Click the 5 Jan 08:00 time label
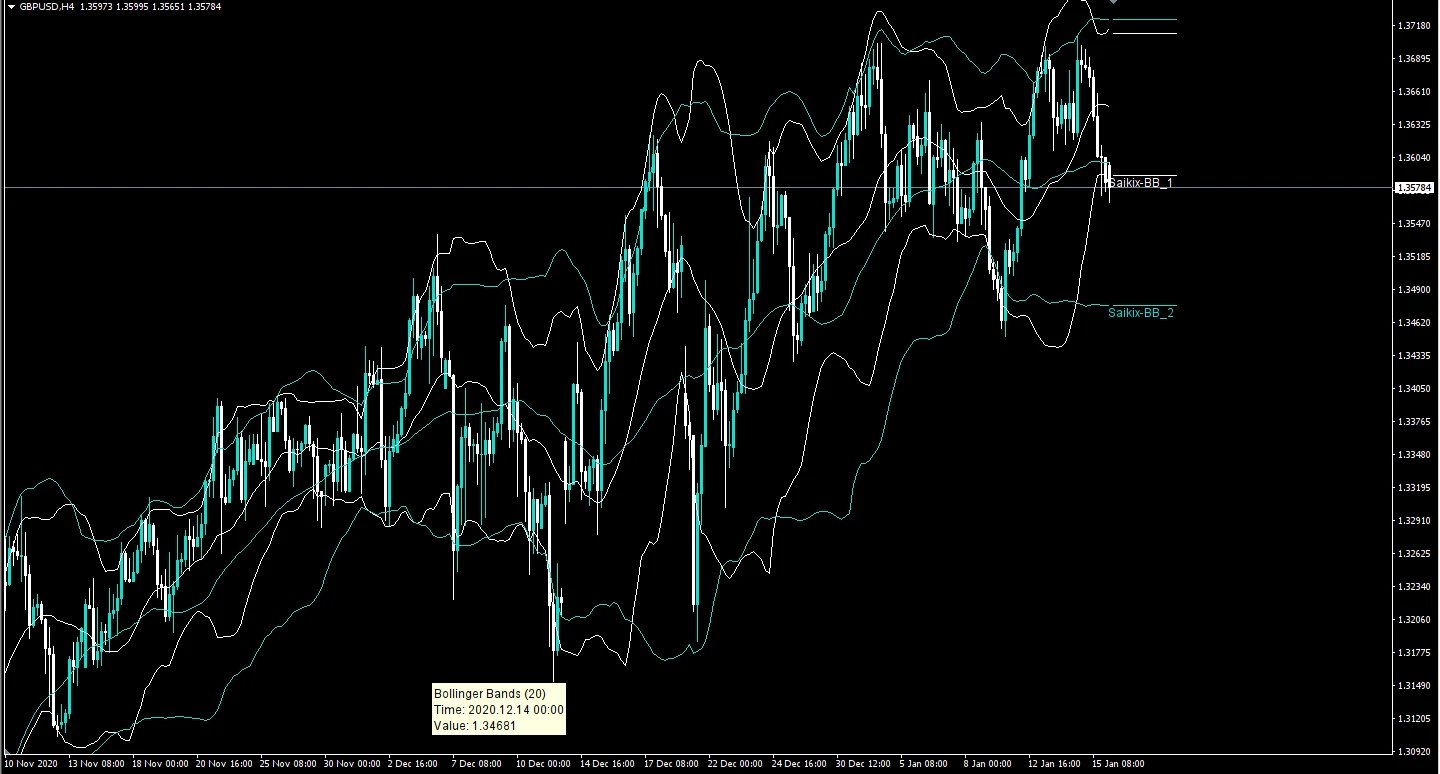 [x=923, y=764]
